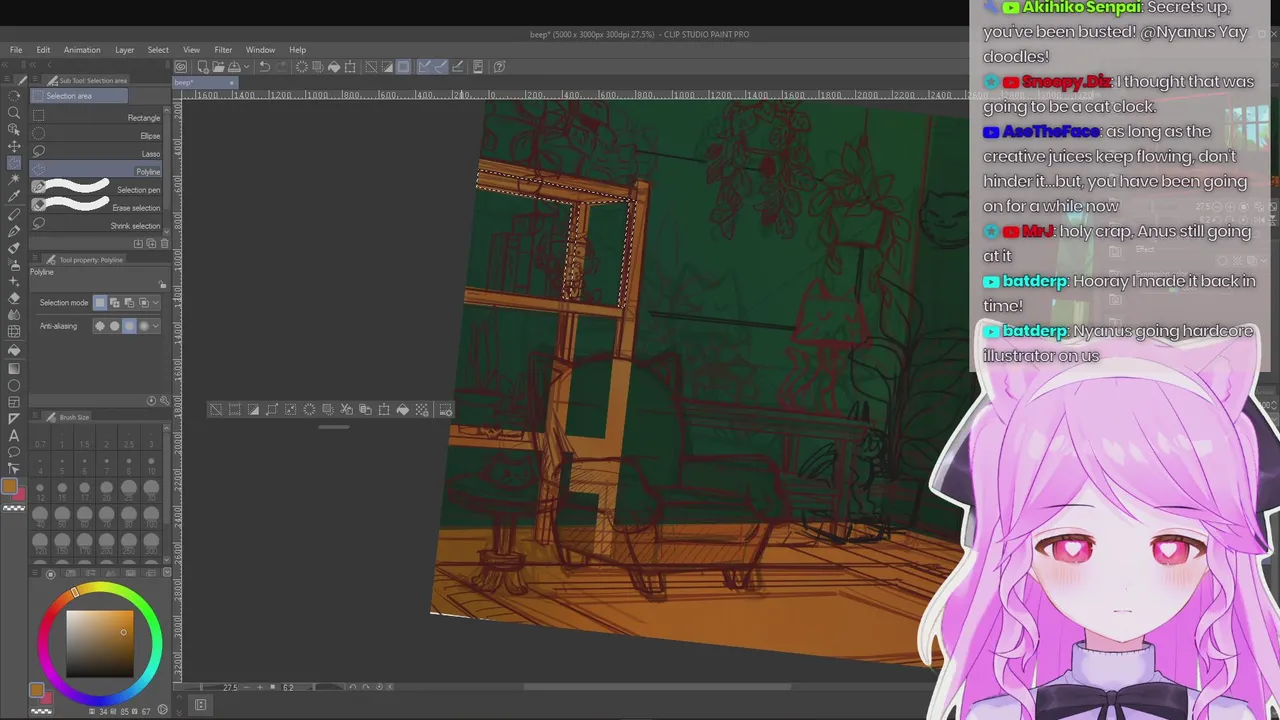This screenshot has height=720, width=1280.
Task: Click transparent color swatch in tool palette
Action: (x=15, y=508)
